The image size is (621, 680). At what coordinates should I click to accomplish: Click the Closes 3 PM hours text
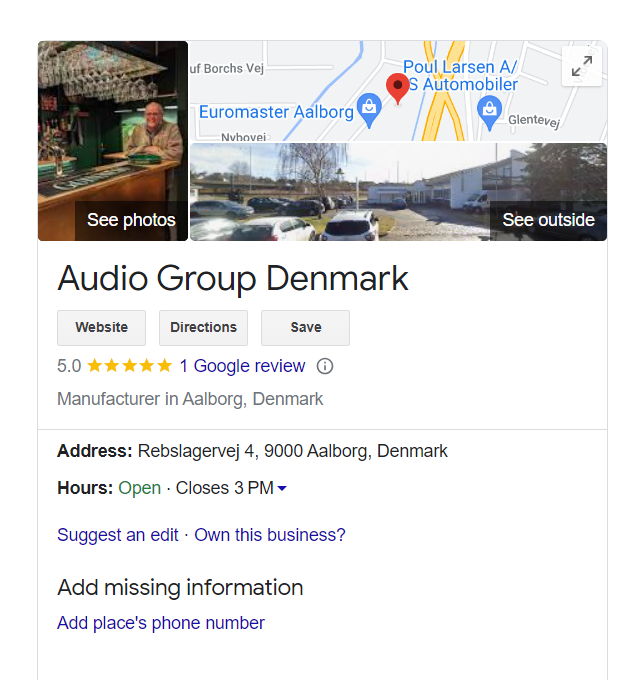click(225, 488)
